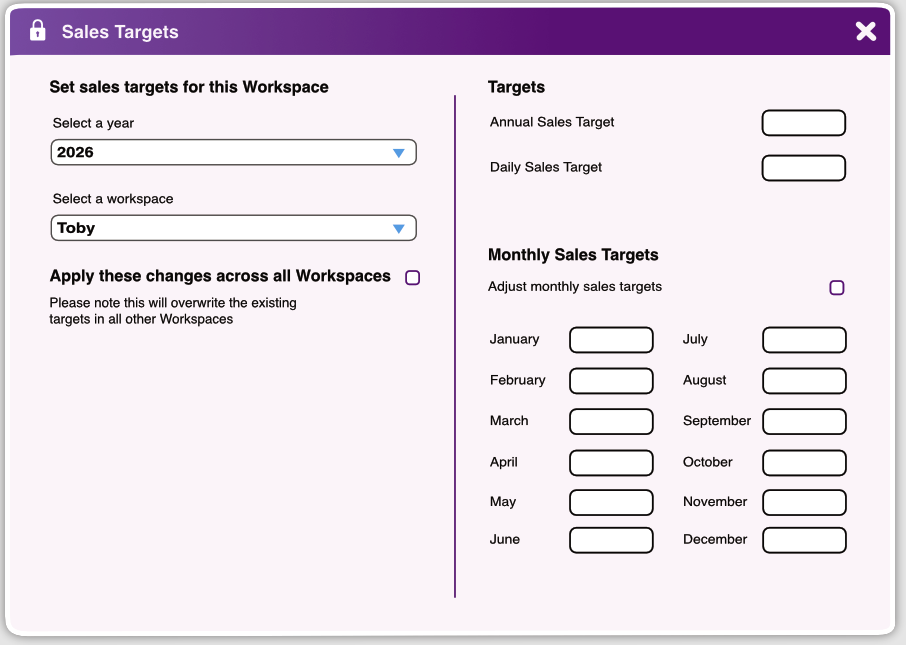This screenshot has height=645, width=906.
Task: Click the Adjust monthly sales targets label
Action: 575,287
